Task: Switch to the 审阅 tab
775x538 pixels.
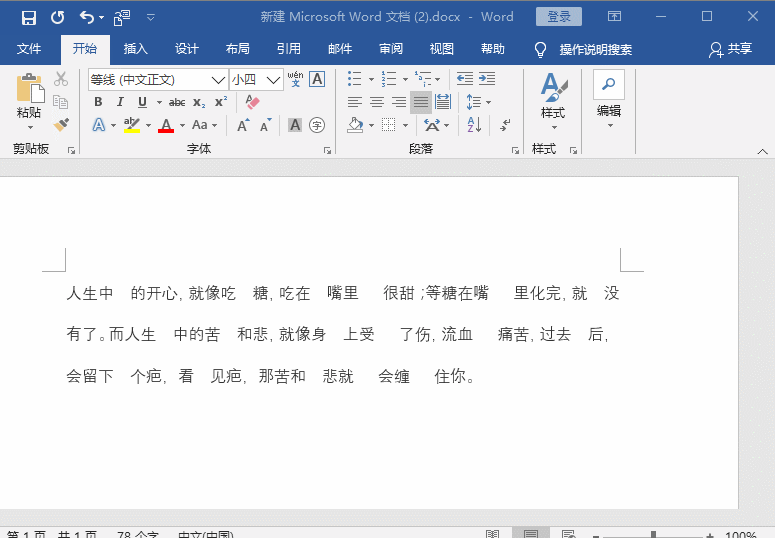Action: [390, 49]
